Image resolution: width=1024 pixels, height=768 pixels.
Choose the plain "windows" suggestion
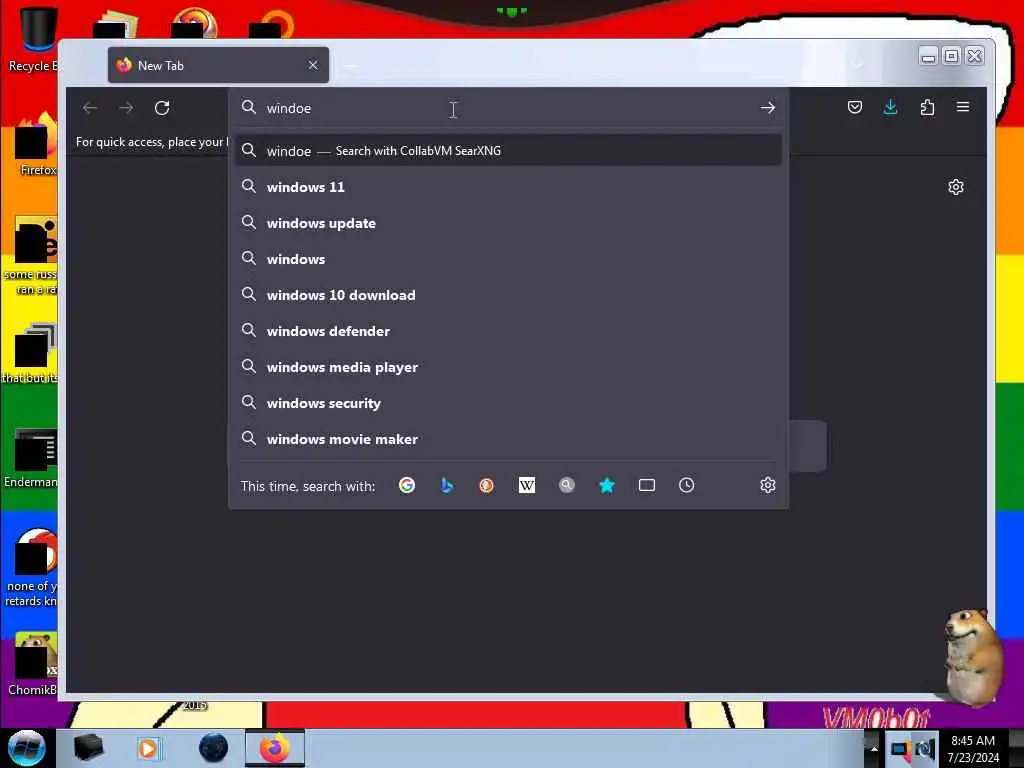point(508,259)
